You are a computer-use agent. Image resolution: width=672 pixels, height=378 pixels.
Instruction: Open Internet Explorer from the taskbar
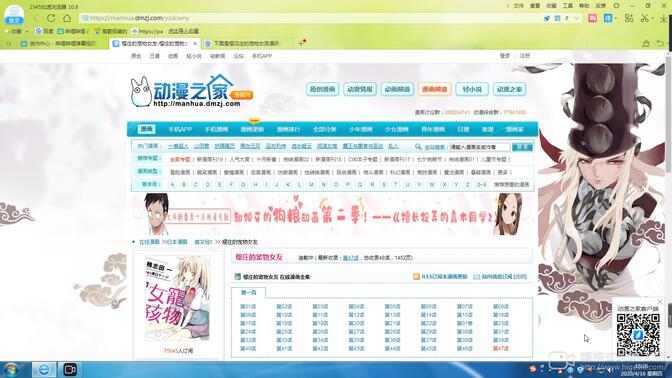44,369
